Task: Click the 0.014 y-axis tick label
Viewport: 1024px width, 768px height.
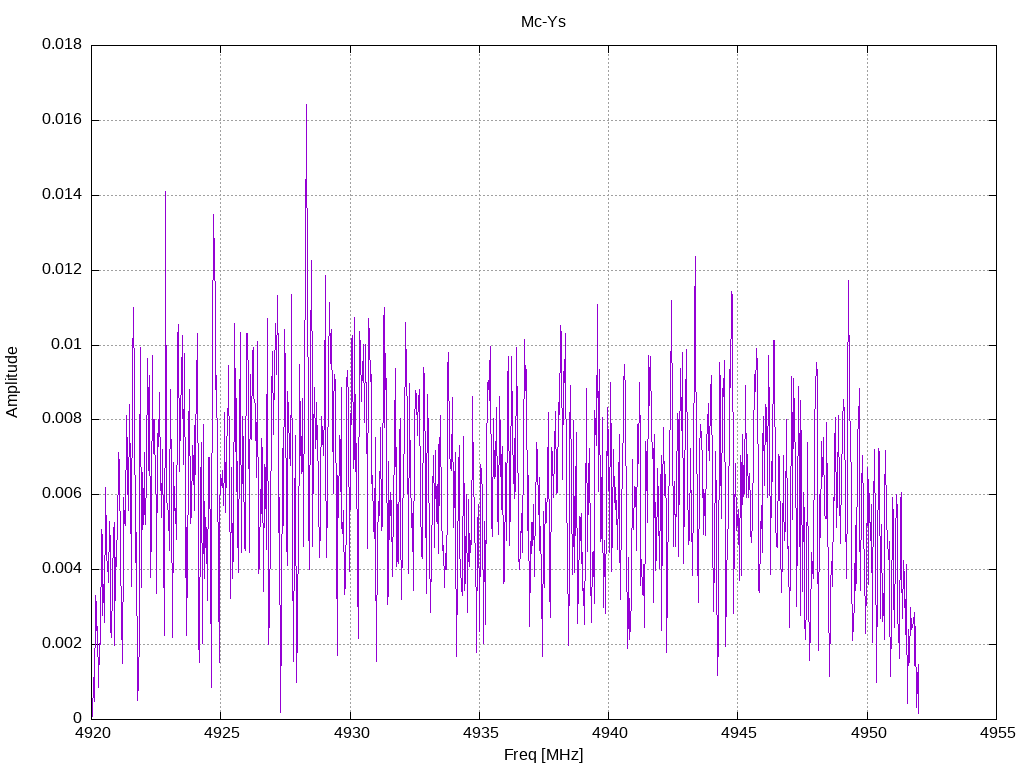Action: tap(62, 194)
